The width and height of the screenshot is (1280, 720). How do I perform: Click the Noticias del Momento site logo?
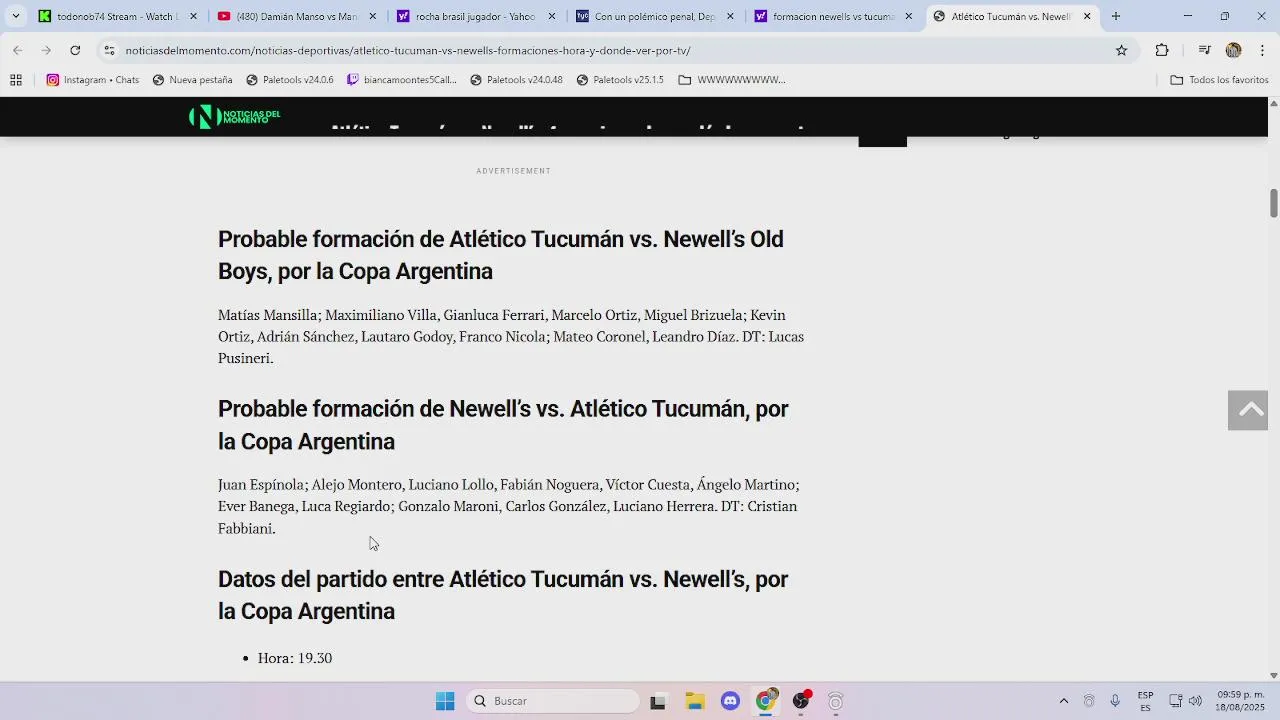point(235,117)
